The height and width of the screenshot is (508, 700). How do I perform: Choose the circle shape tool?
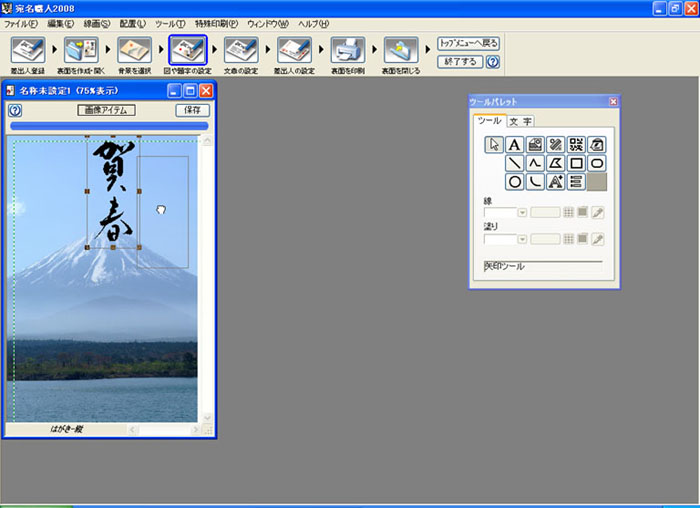click(515, 181)
